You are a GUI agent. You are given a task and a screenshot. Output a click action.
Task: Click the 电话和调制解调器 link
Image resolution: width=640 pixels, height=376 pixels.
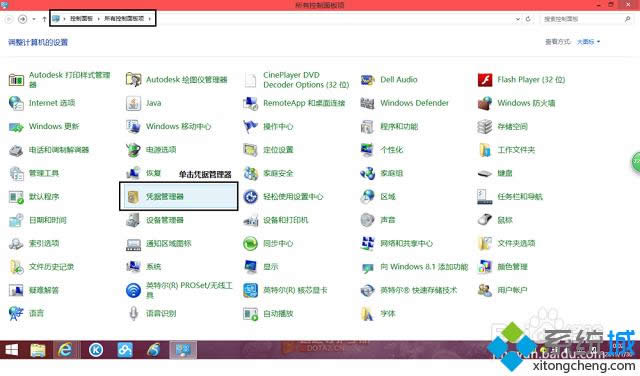tap(59, 150)
